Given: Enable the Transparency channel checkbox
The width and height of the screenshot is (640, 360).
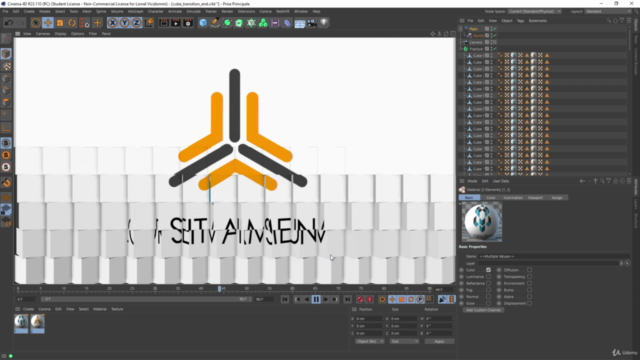Looking at the screenshot, I should pos(529,277).
